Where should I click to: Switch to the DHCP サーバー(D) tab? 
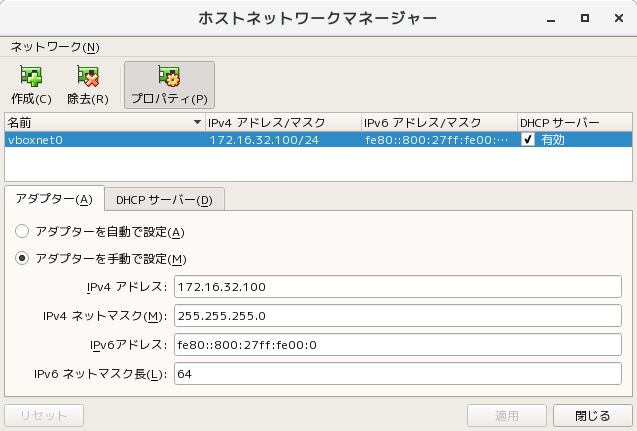coord(164,200)
